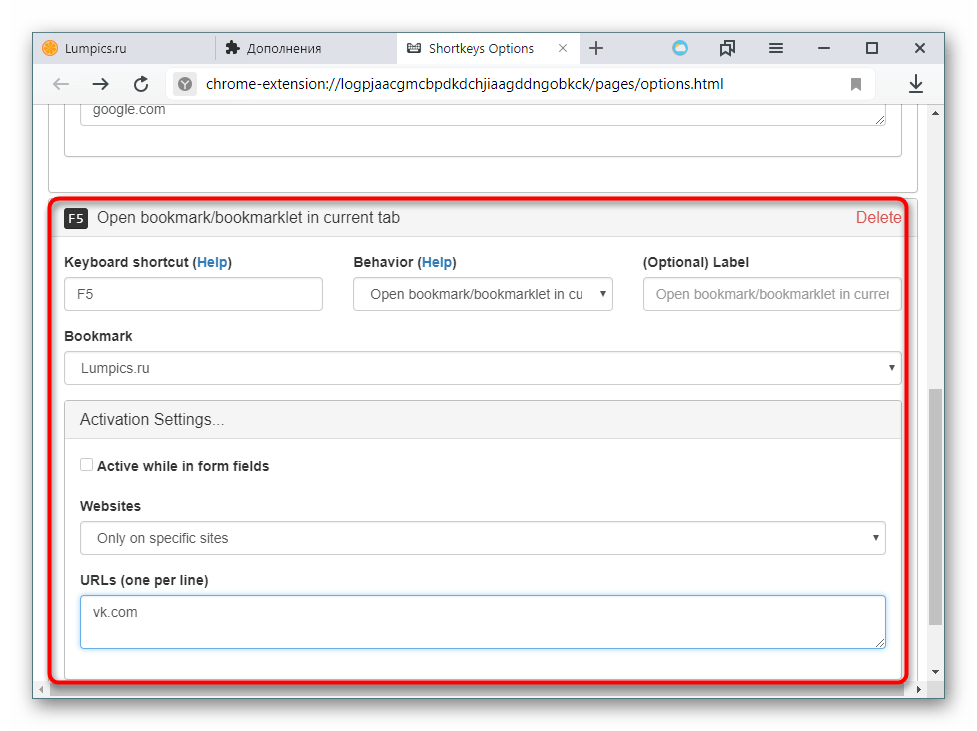
Task: Reload the page with the refresh icon
Action: tap(141, 84)
